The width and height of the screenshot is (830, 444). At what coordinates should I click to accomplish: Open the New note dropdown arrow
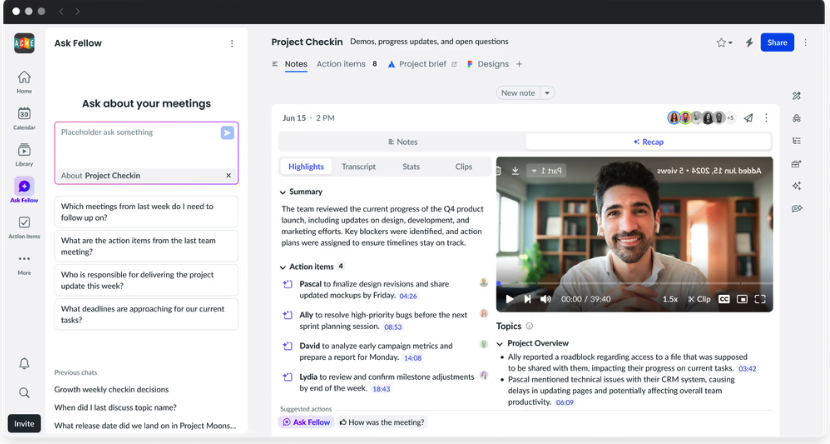click(547, 93)
